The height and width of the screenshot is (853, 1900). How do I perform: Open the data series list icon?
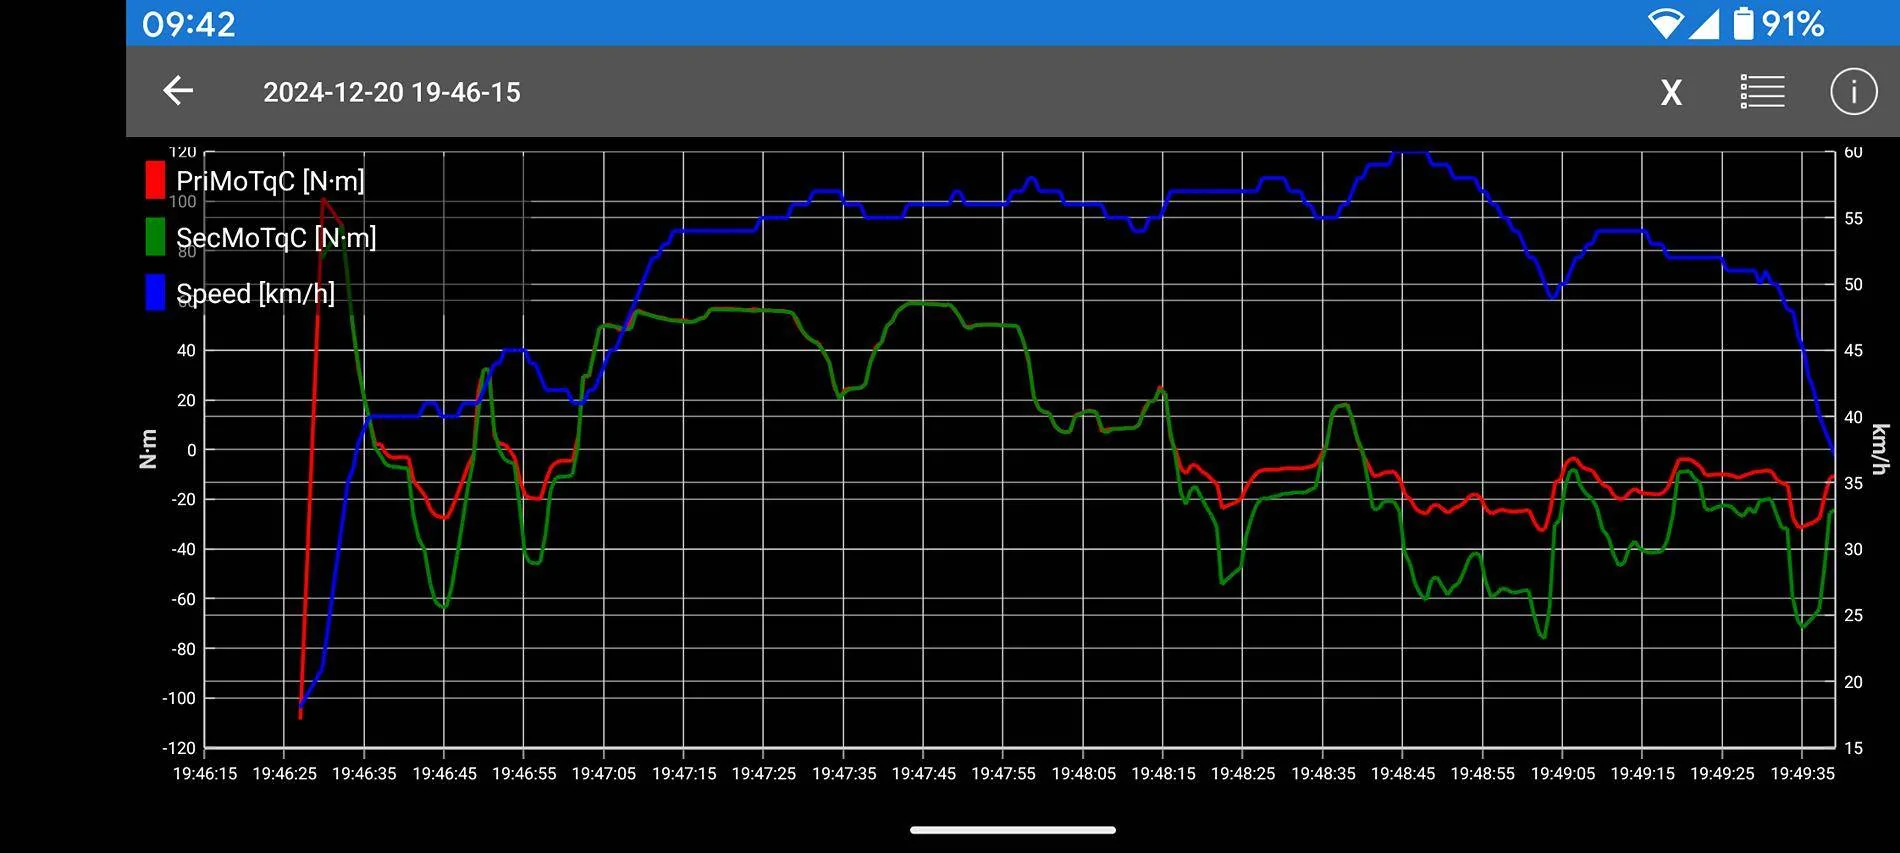(1762, 91)
